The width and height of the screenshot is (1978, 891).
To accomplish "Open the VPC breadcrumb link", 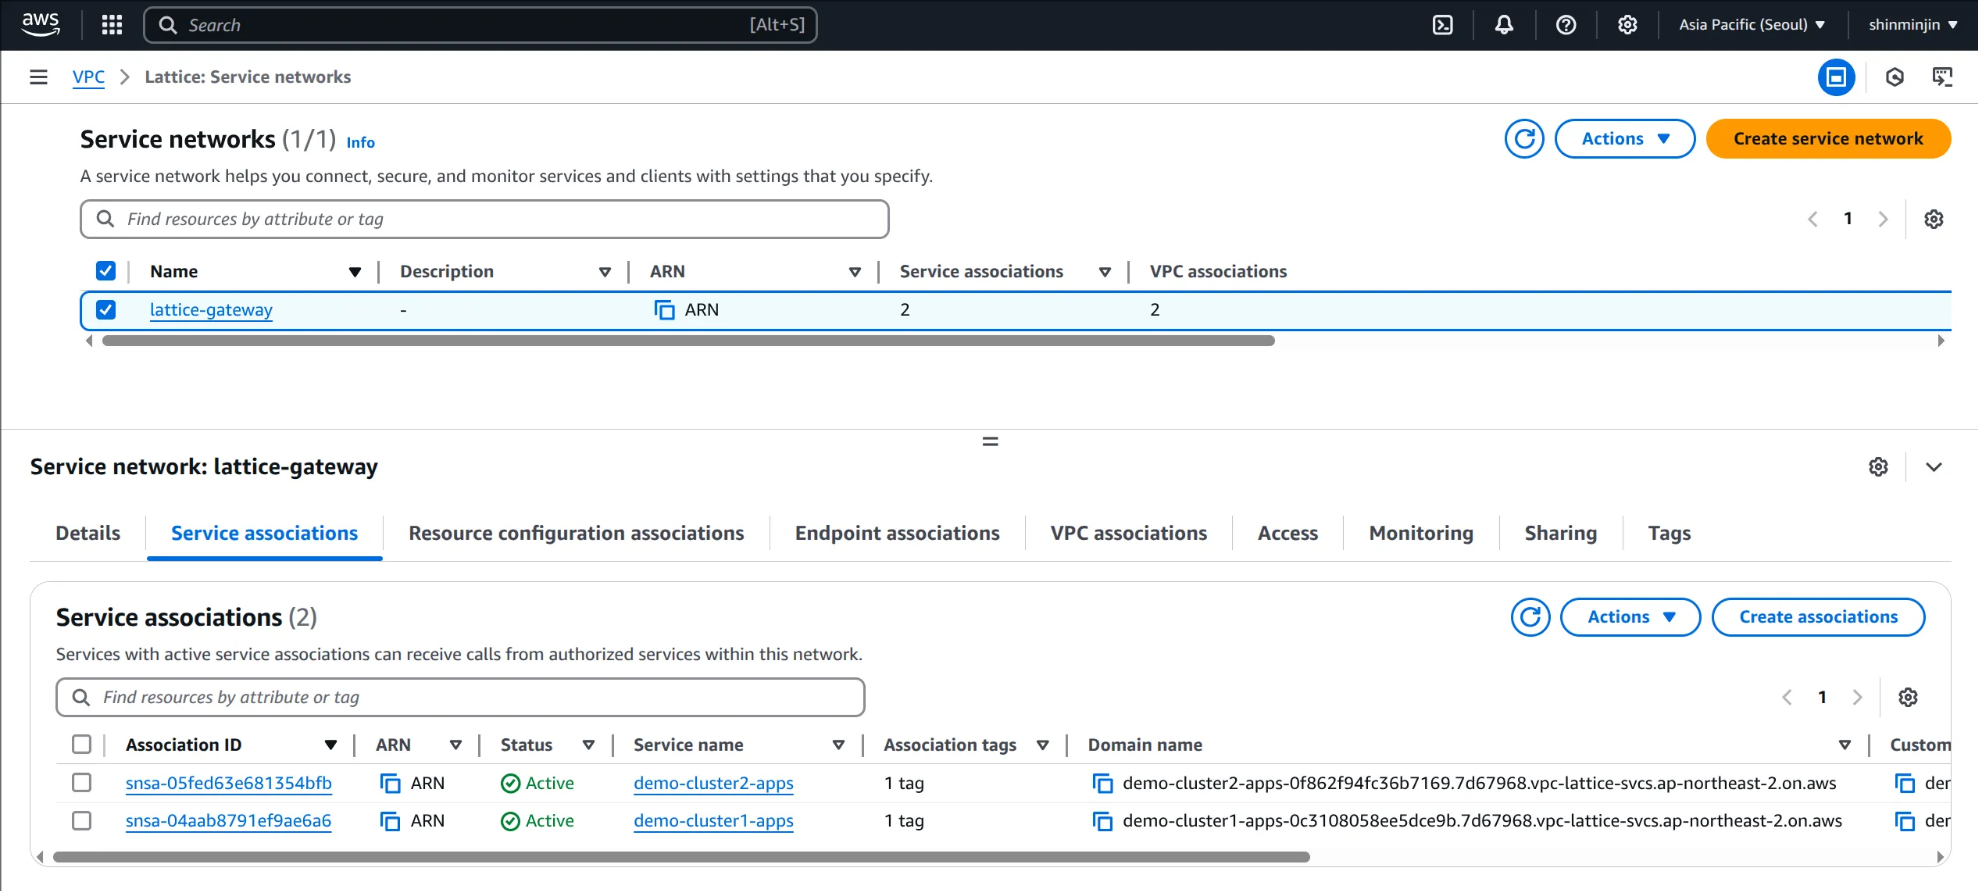I will 88,77.
